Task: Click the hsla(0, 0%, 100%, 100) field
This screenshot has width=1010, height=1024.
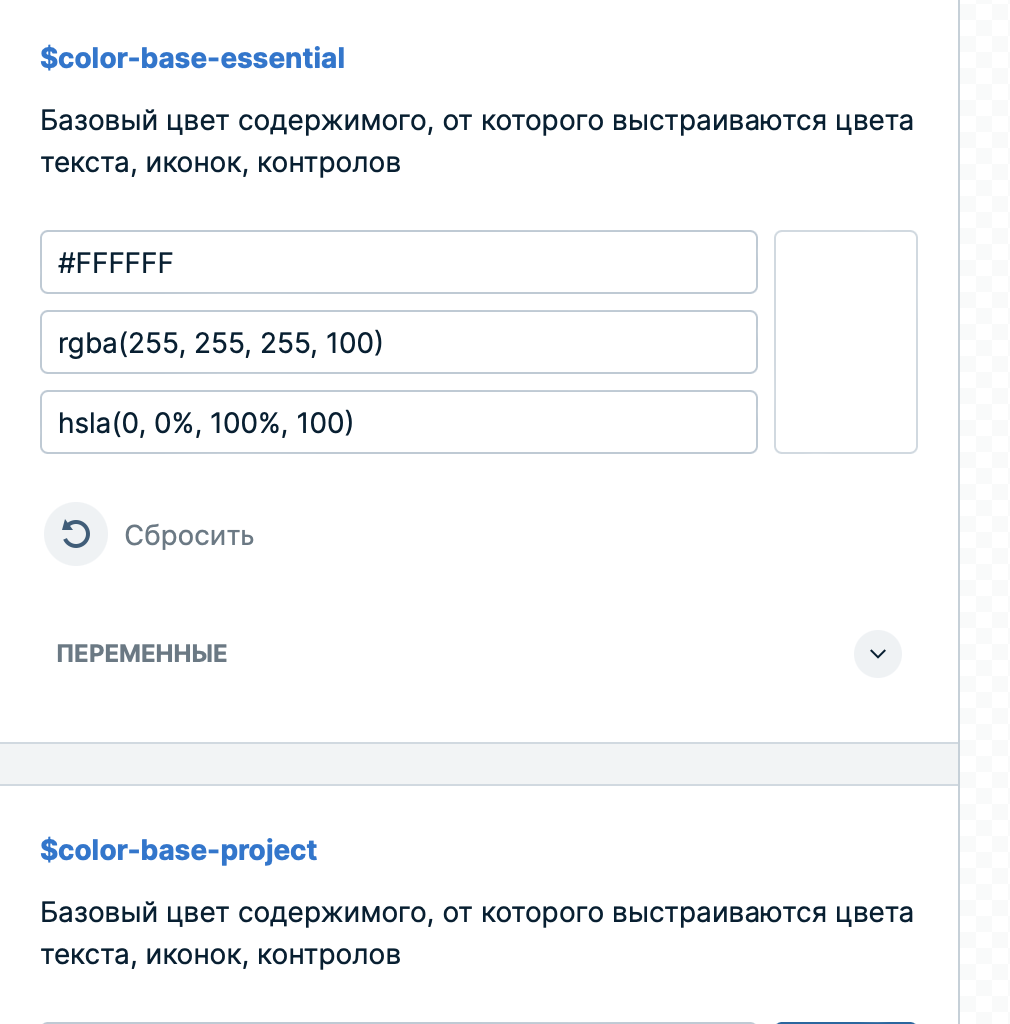Action: point(398,422)
